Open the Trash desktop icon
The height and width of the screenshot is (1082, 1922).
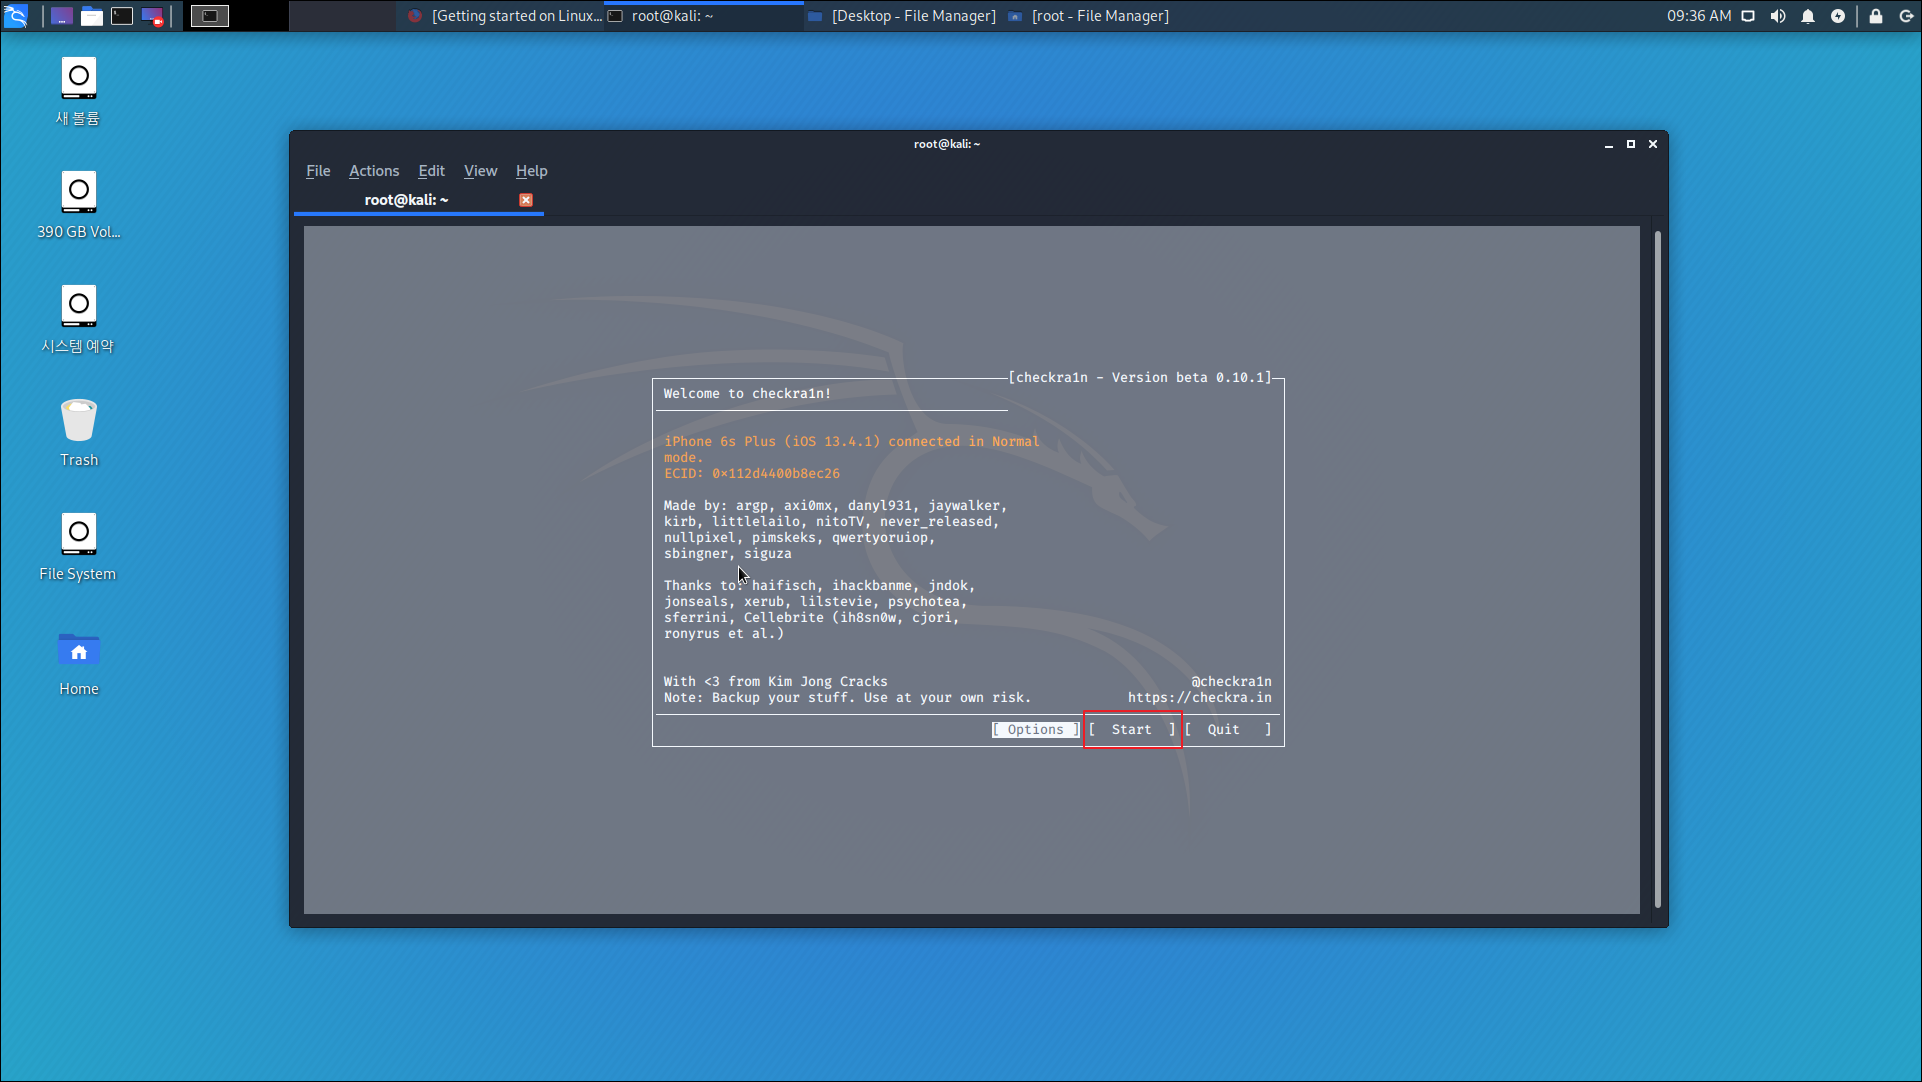click(x=79, y=432)
